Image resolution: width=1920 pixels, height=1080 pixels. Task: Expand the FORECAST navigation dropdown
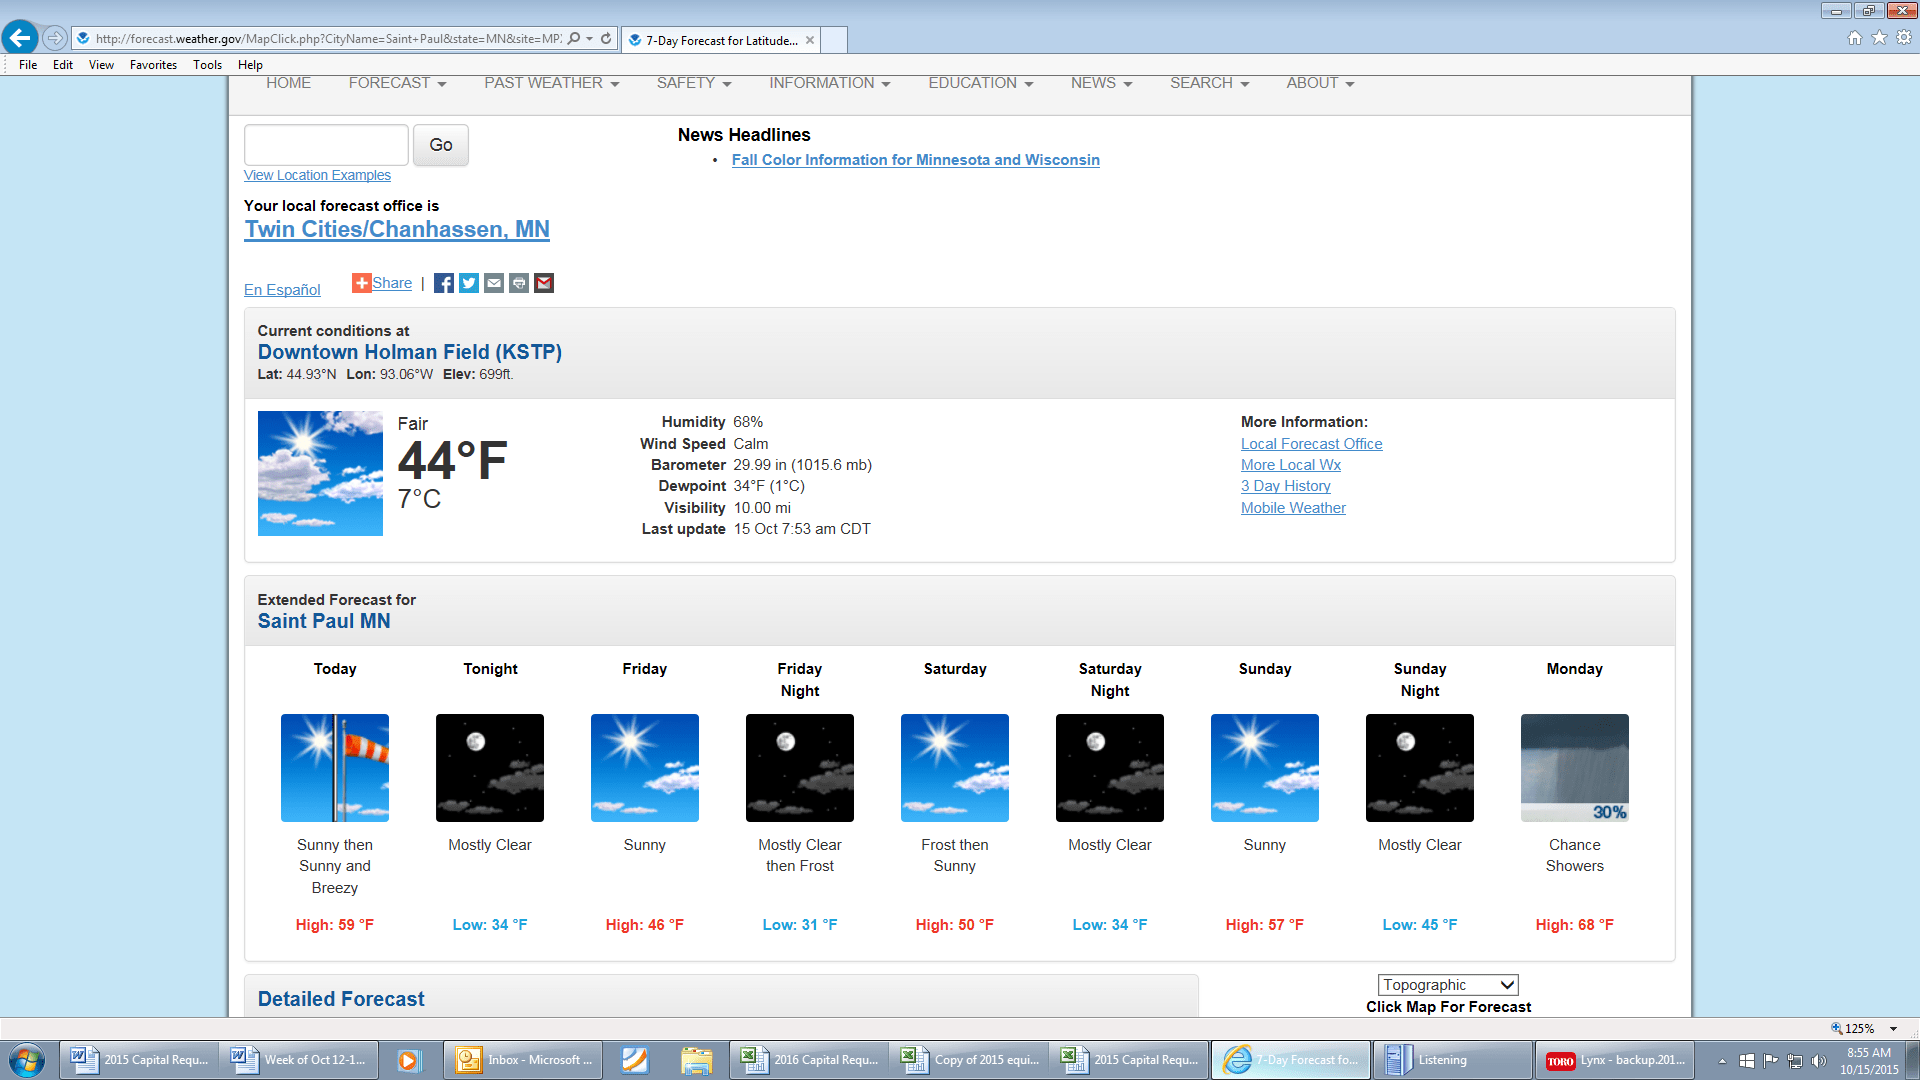coord(397,83)
